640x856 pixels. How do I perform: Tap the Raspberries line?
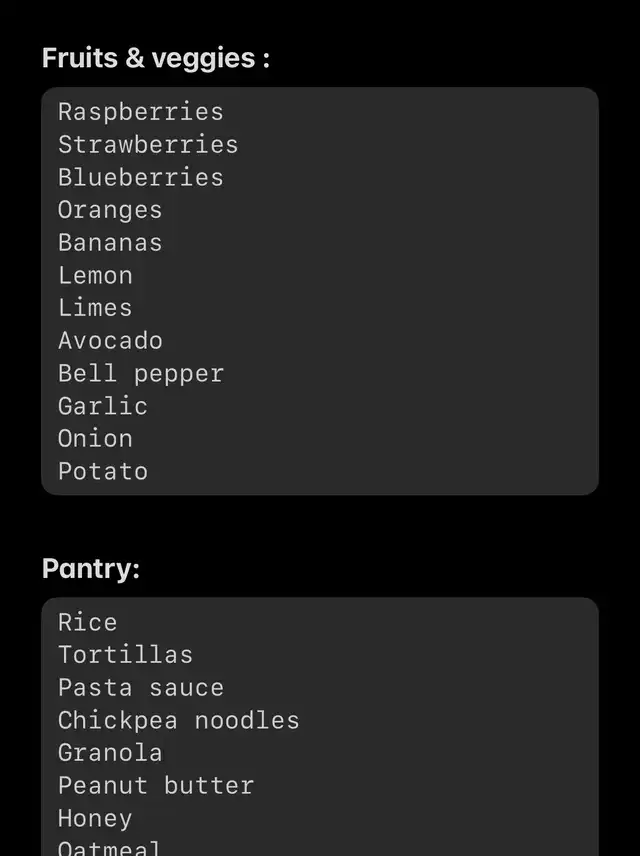click(140, 112)
